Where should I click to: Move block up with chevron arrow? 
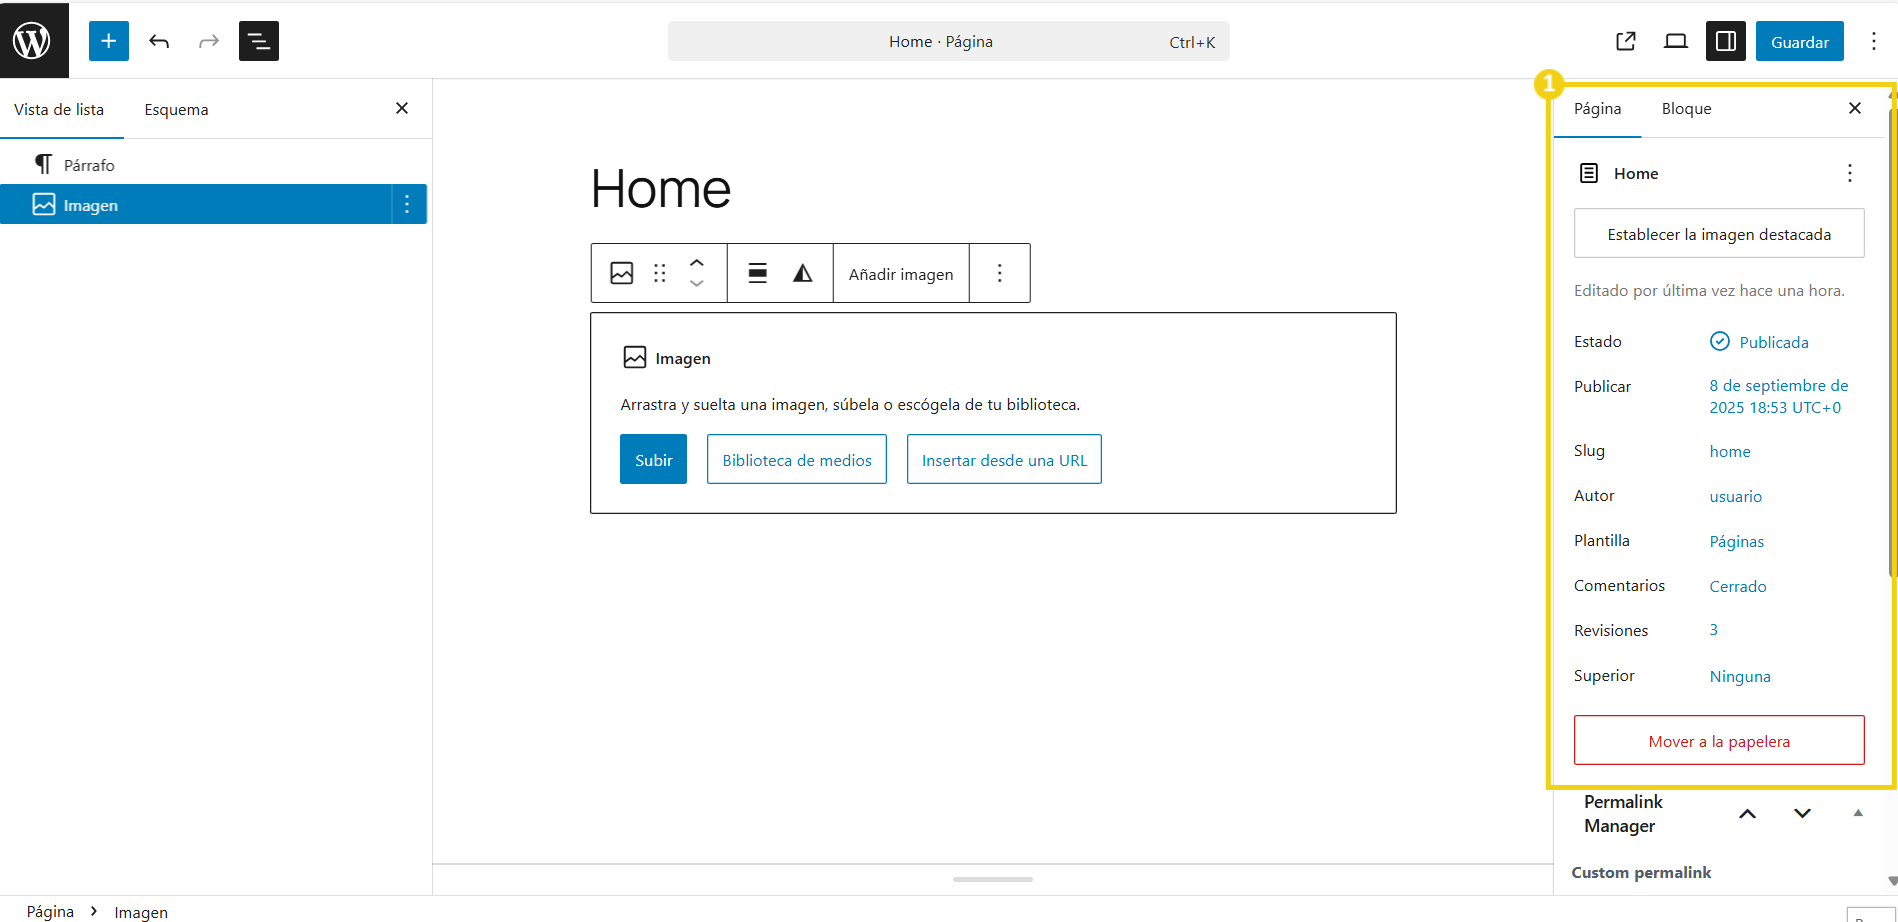(697, 263)
